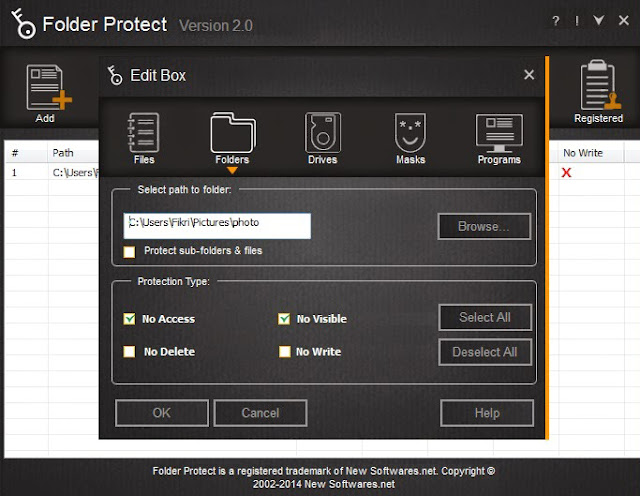Select the Files category icon
640x496 pixels.
[x=143, y=133]
